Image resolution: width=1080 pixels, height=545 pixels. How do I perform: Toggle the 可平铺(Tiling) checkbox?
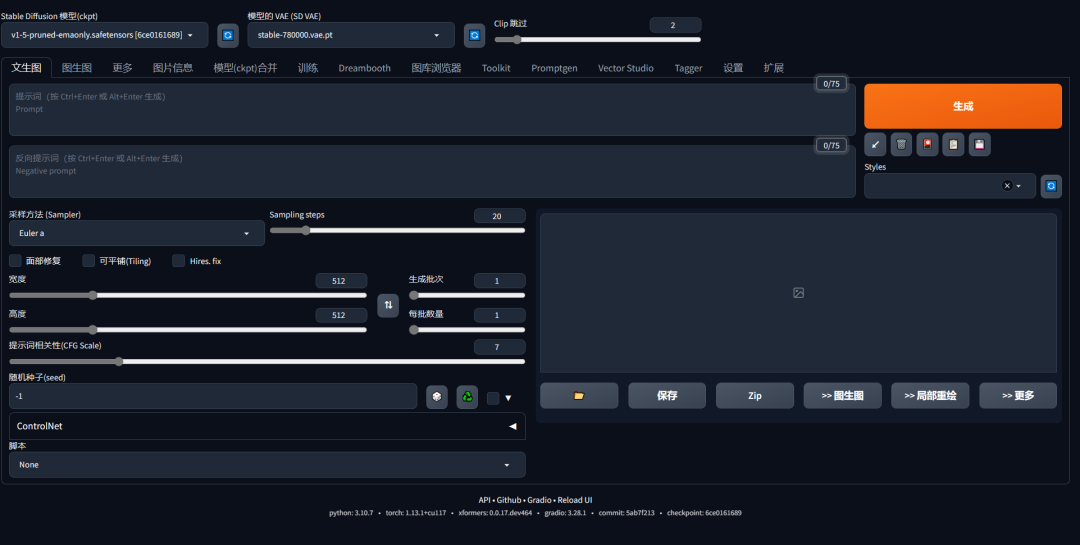pos(88,260)
